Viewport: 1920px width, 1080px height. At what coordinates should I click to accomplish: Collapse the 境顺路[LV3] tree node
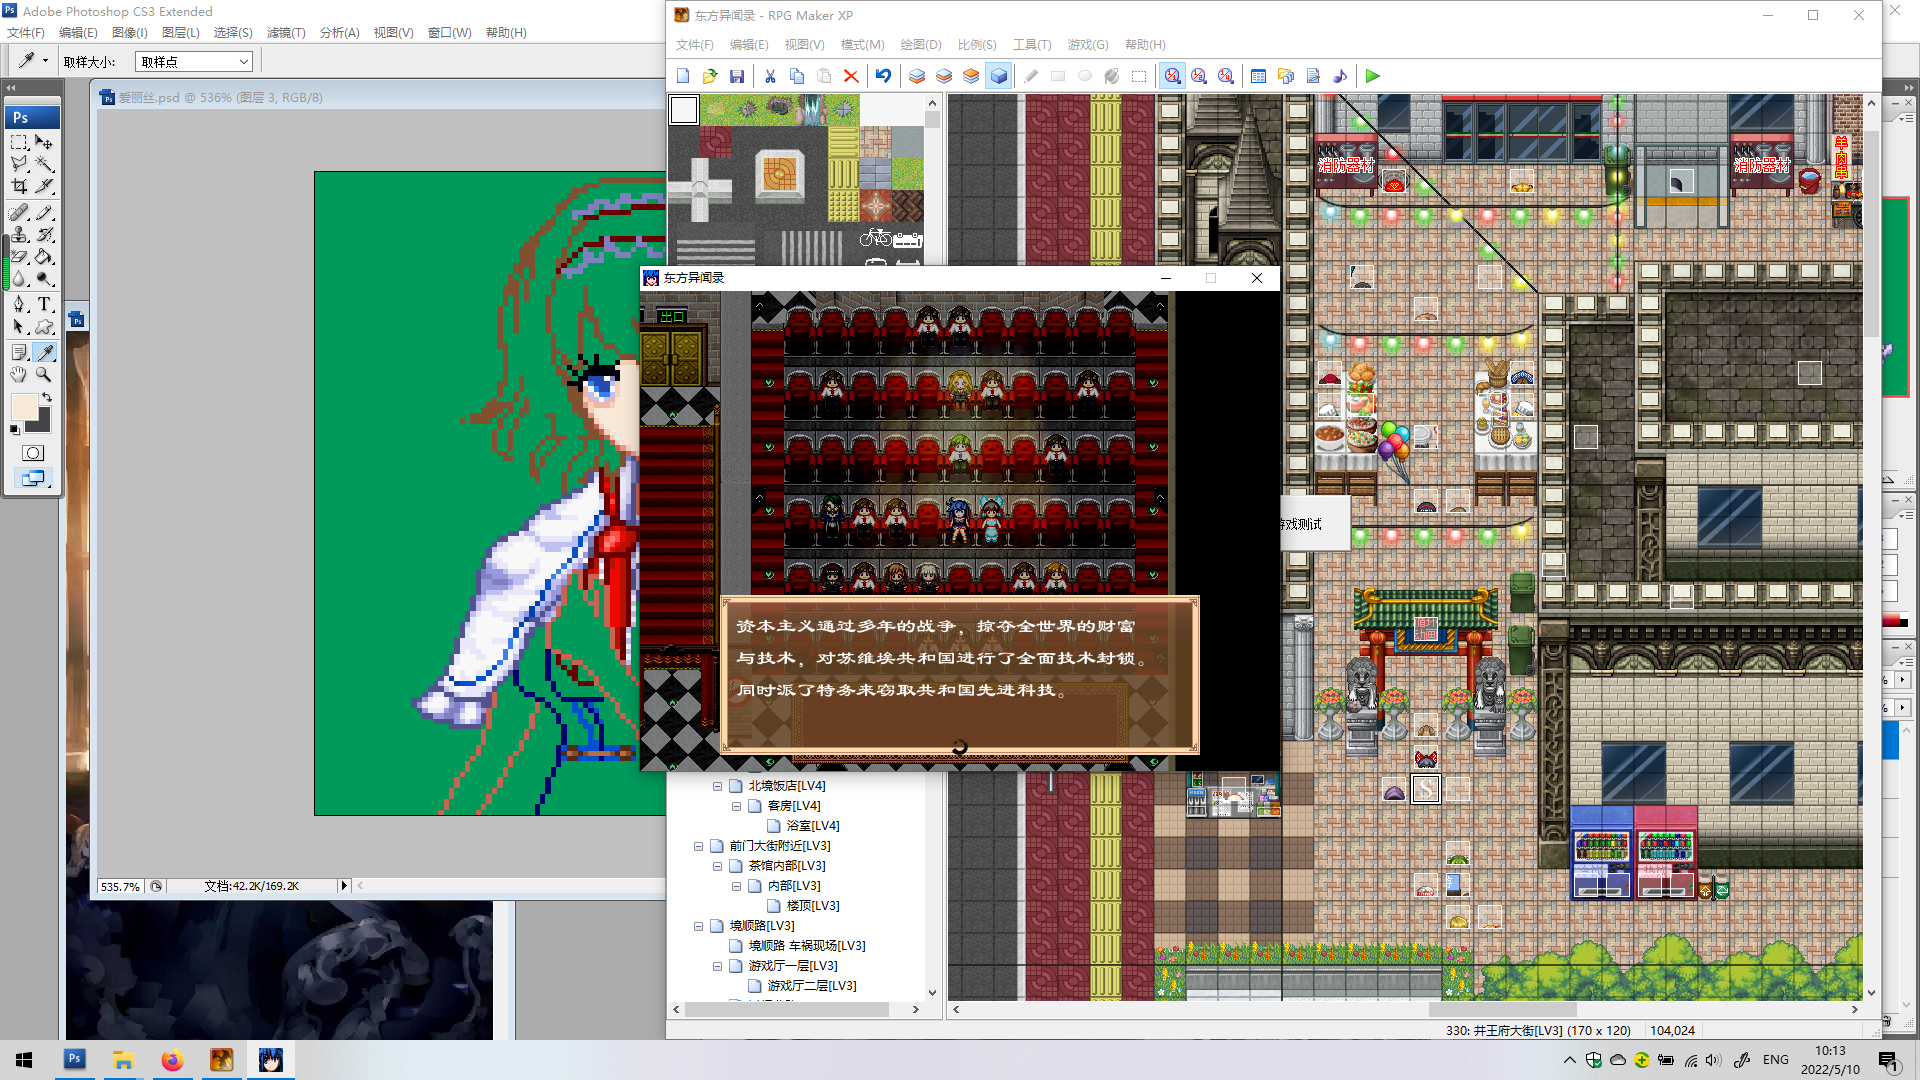click(698, 926)
